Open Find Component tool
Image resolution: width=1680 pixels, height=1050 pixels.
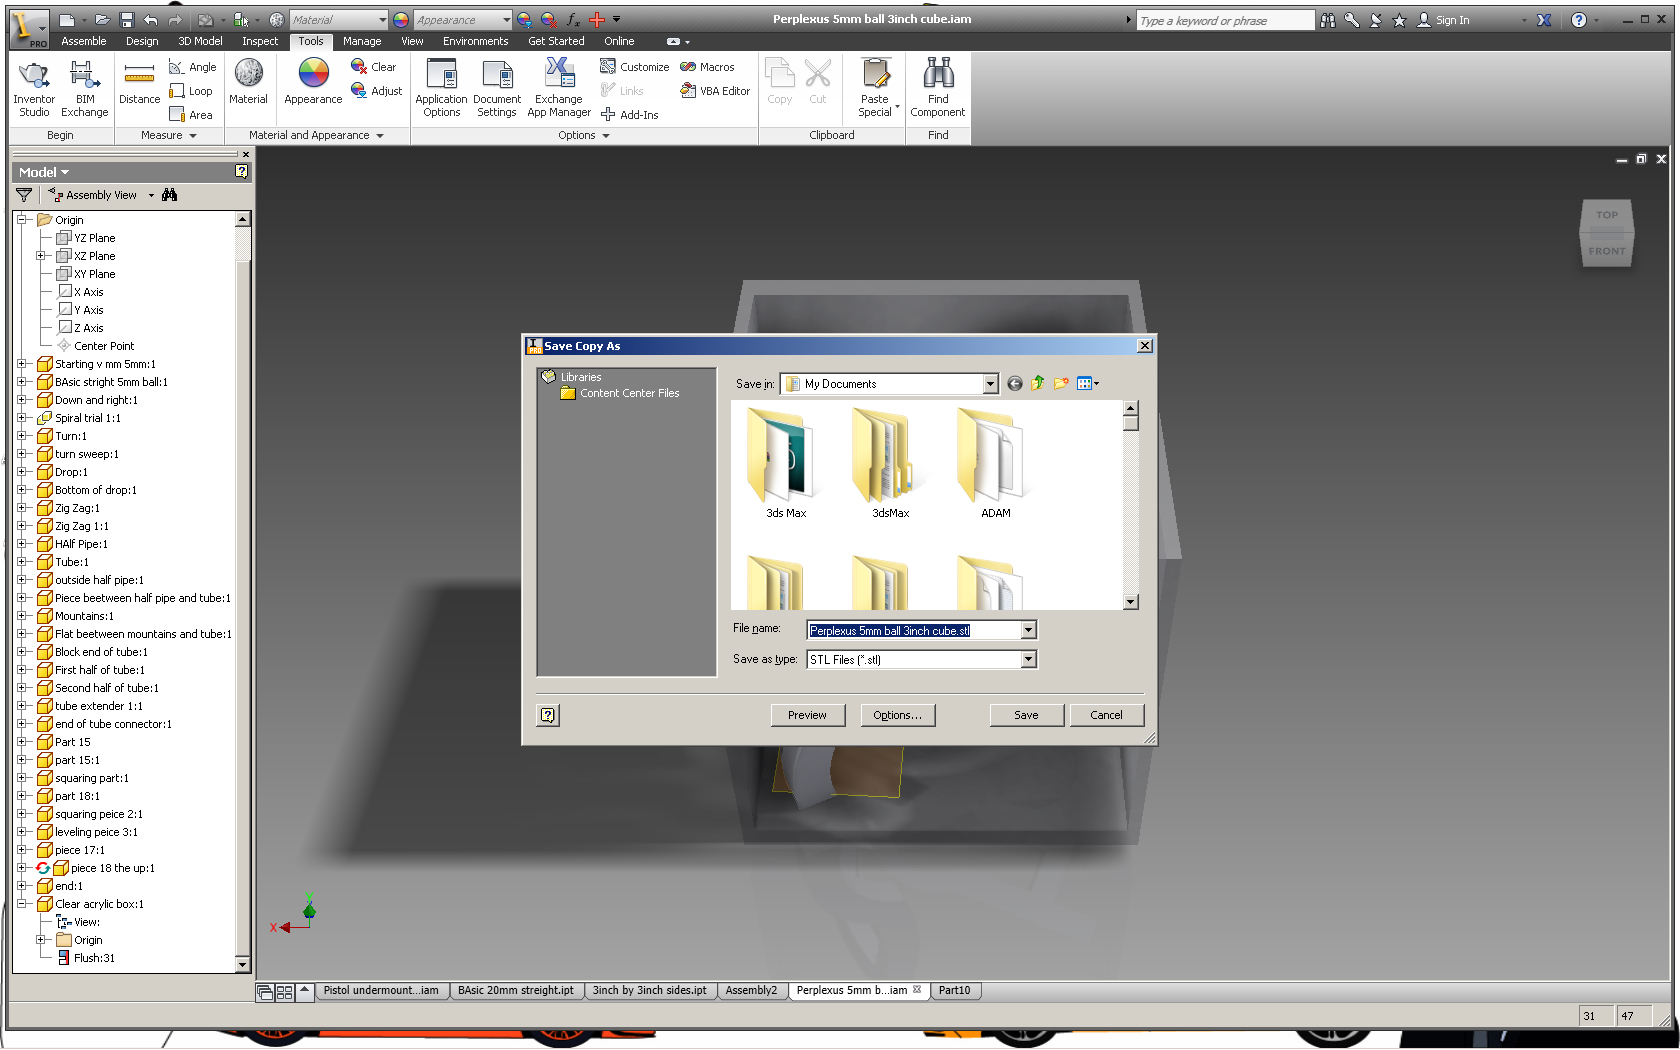click(938, 89)
